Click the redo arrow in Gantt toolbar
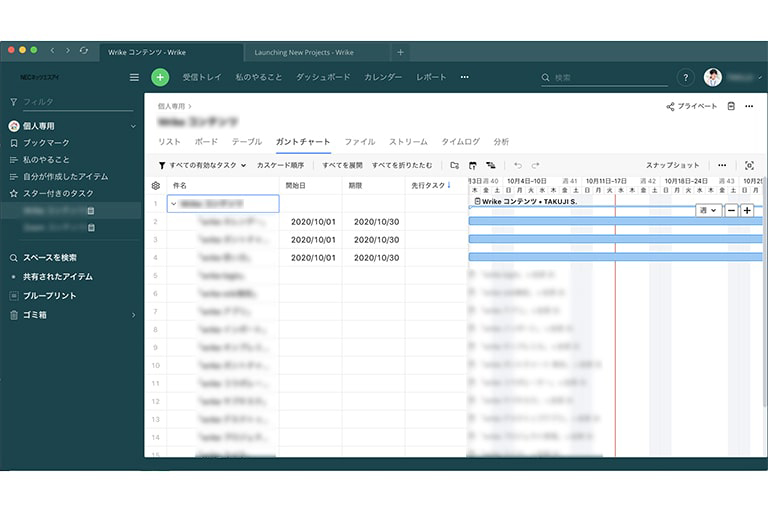This screenshot has width=768, height=512. pos(535,165)
